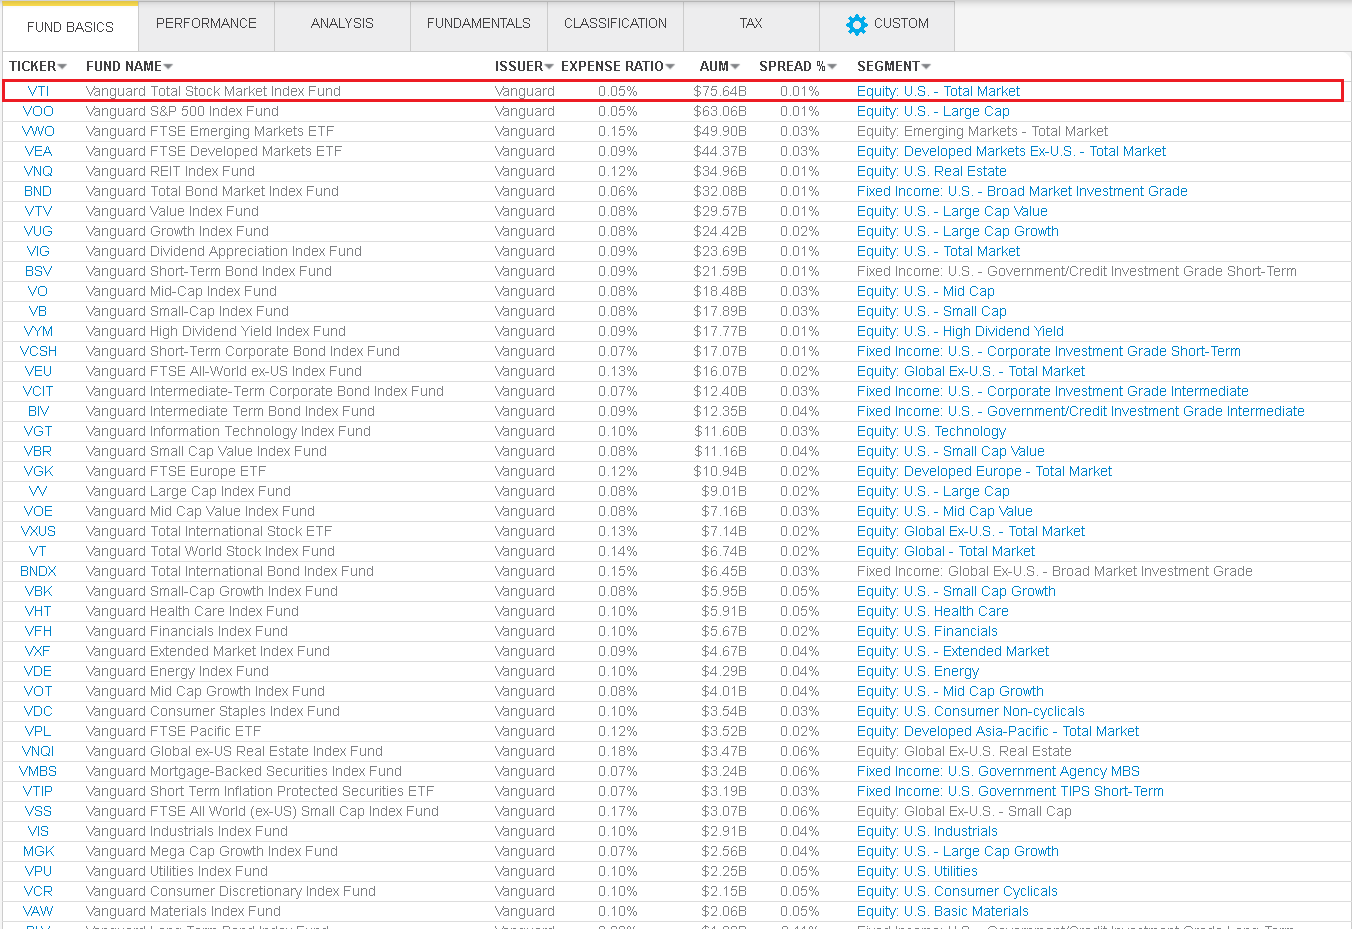Open the Fundamentals tab
The height and width of the screenshot is (929, 1352).
point(479,24)
